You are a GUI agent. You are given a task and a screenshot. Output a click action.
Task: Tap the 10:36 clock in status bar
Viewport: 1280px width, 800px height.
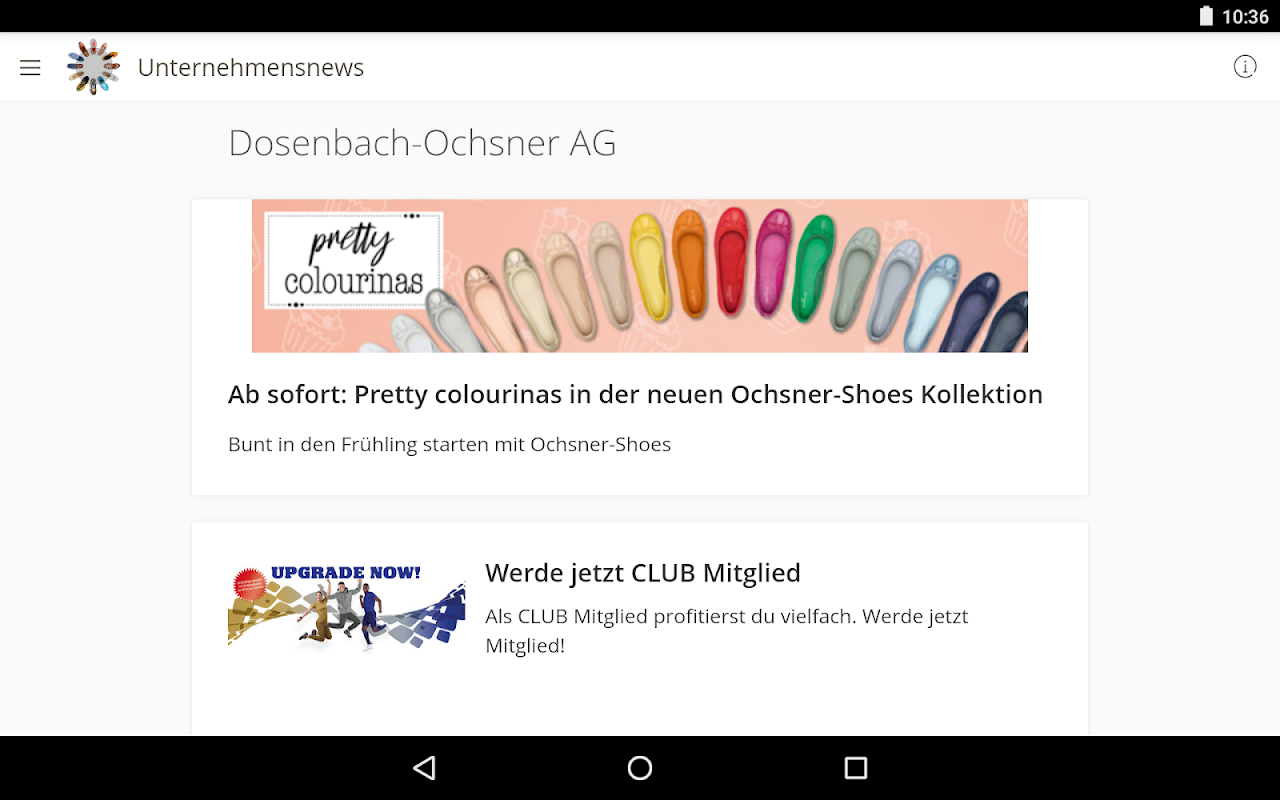coord(1245,17)
